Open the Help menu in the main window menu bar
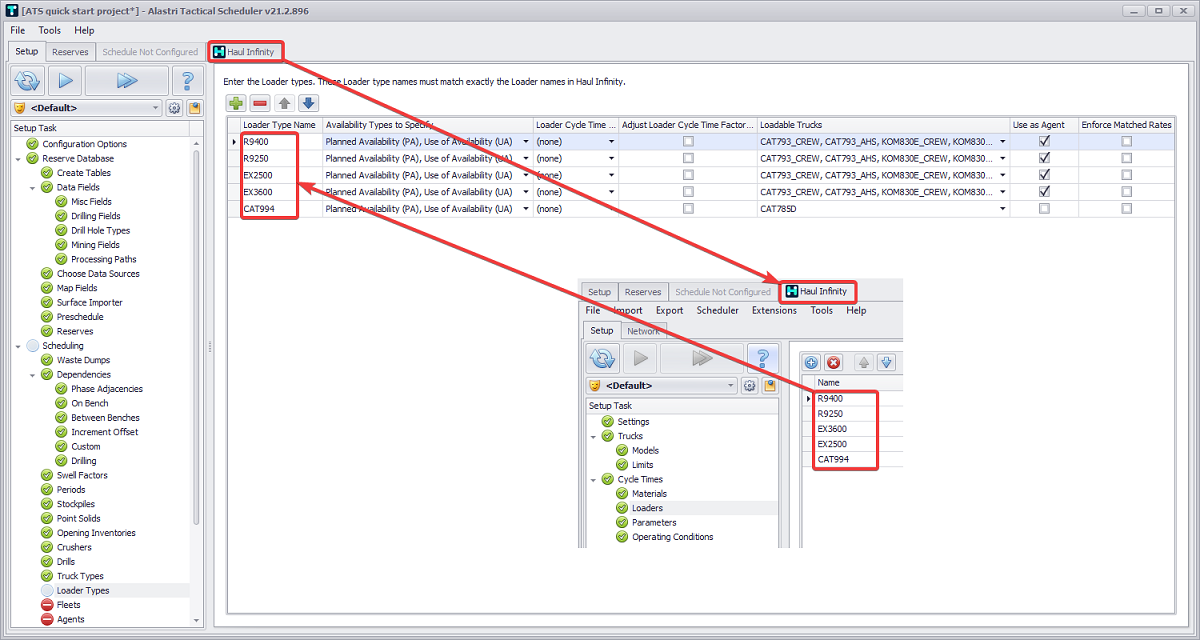 tap(84, 30)
